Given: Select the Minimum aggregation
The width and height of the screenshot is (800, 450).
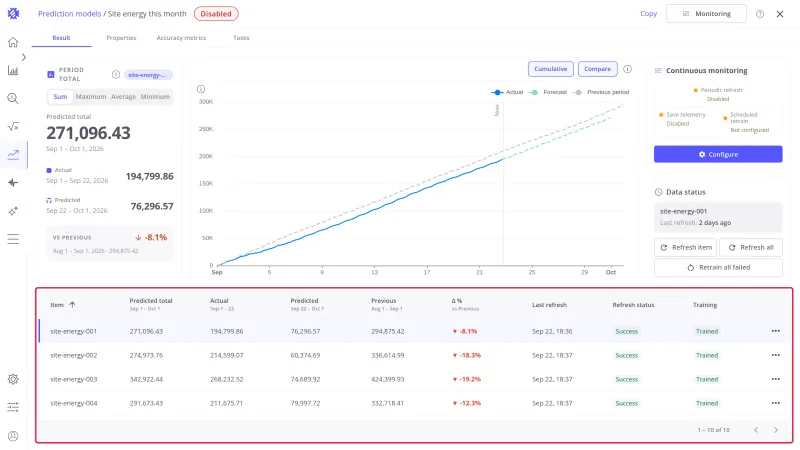Looking at the screenshot, I should coord(155,96).
